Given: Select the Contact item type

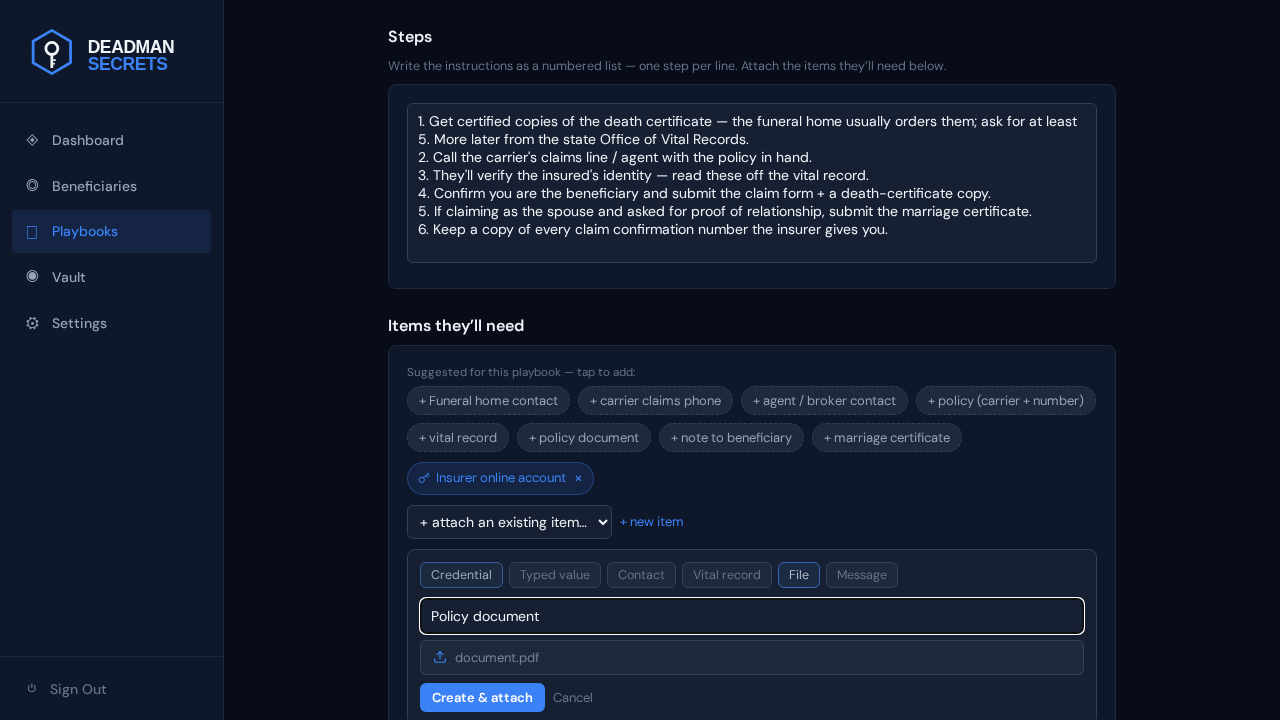Looking at the screenshot, I should coord(641,575).
